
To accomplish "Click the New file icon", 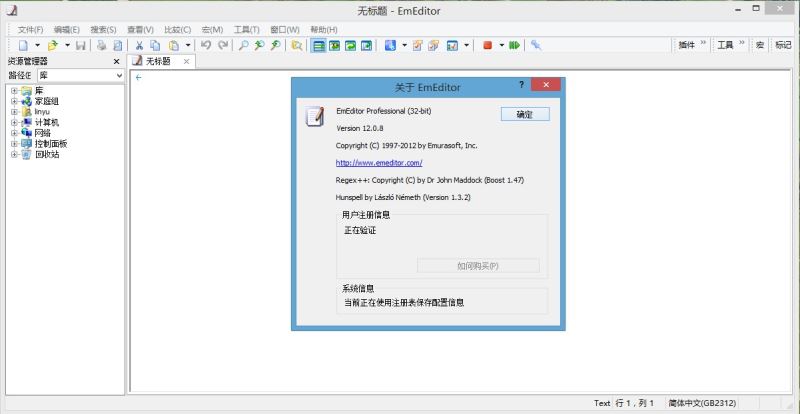I will tap(23, 45).
